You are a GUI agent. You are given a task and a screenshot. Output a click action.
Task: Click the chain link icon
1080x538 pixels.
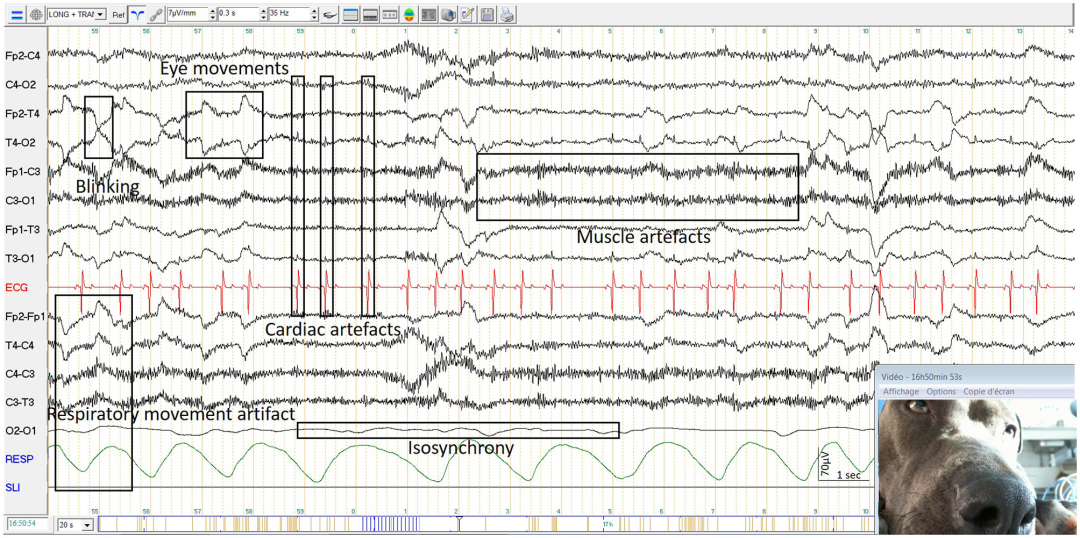point(154,15)
